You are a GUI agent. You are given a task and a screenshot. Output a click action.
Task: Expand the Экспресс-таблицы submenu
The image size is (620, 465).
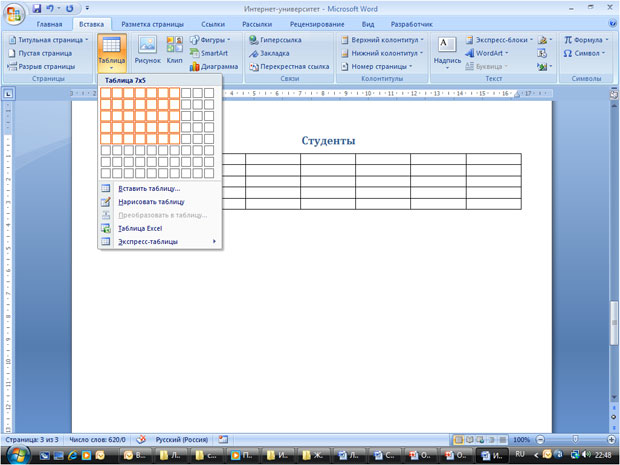click(x=160, y=242)
